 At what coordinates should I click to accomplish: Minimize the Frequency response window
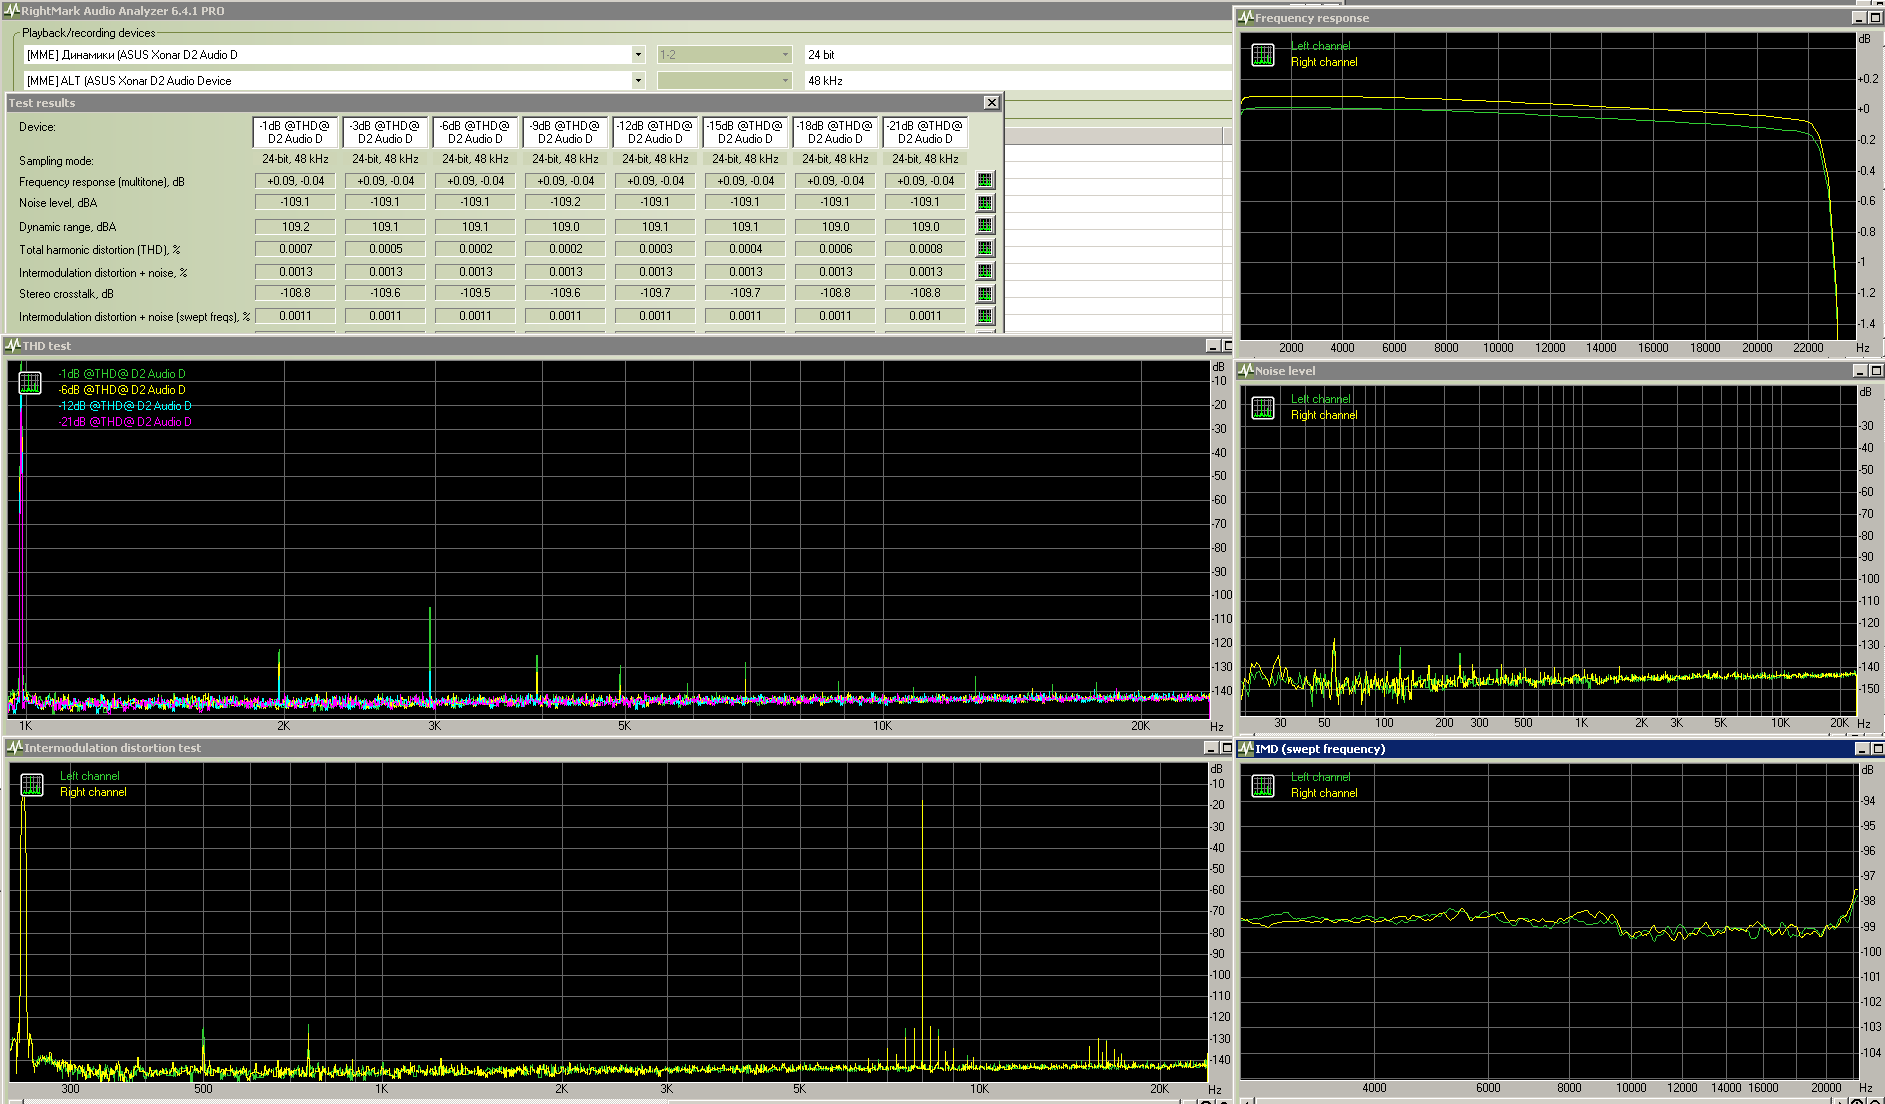pyautogui.click(x=1860, y=18)
